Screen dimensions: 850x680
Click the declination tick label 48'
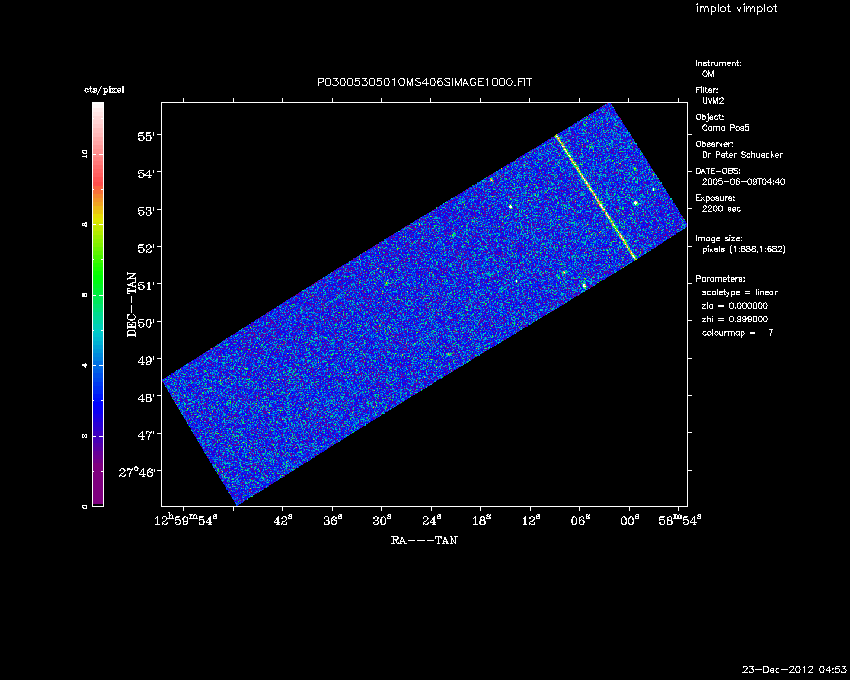(x=146, y=397)
